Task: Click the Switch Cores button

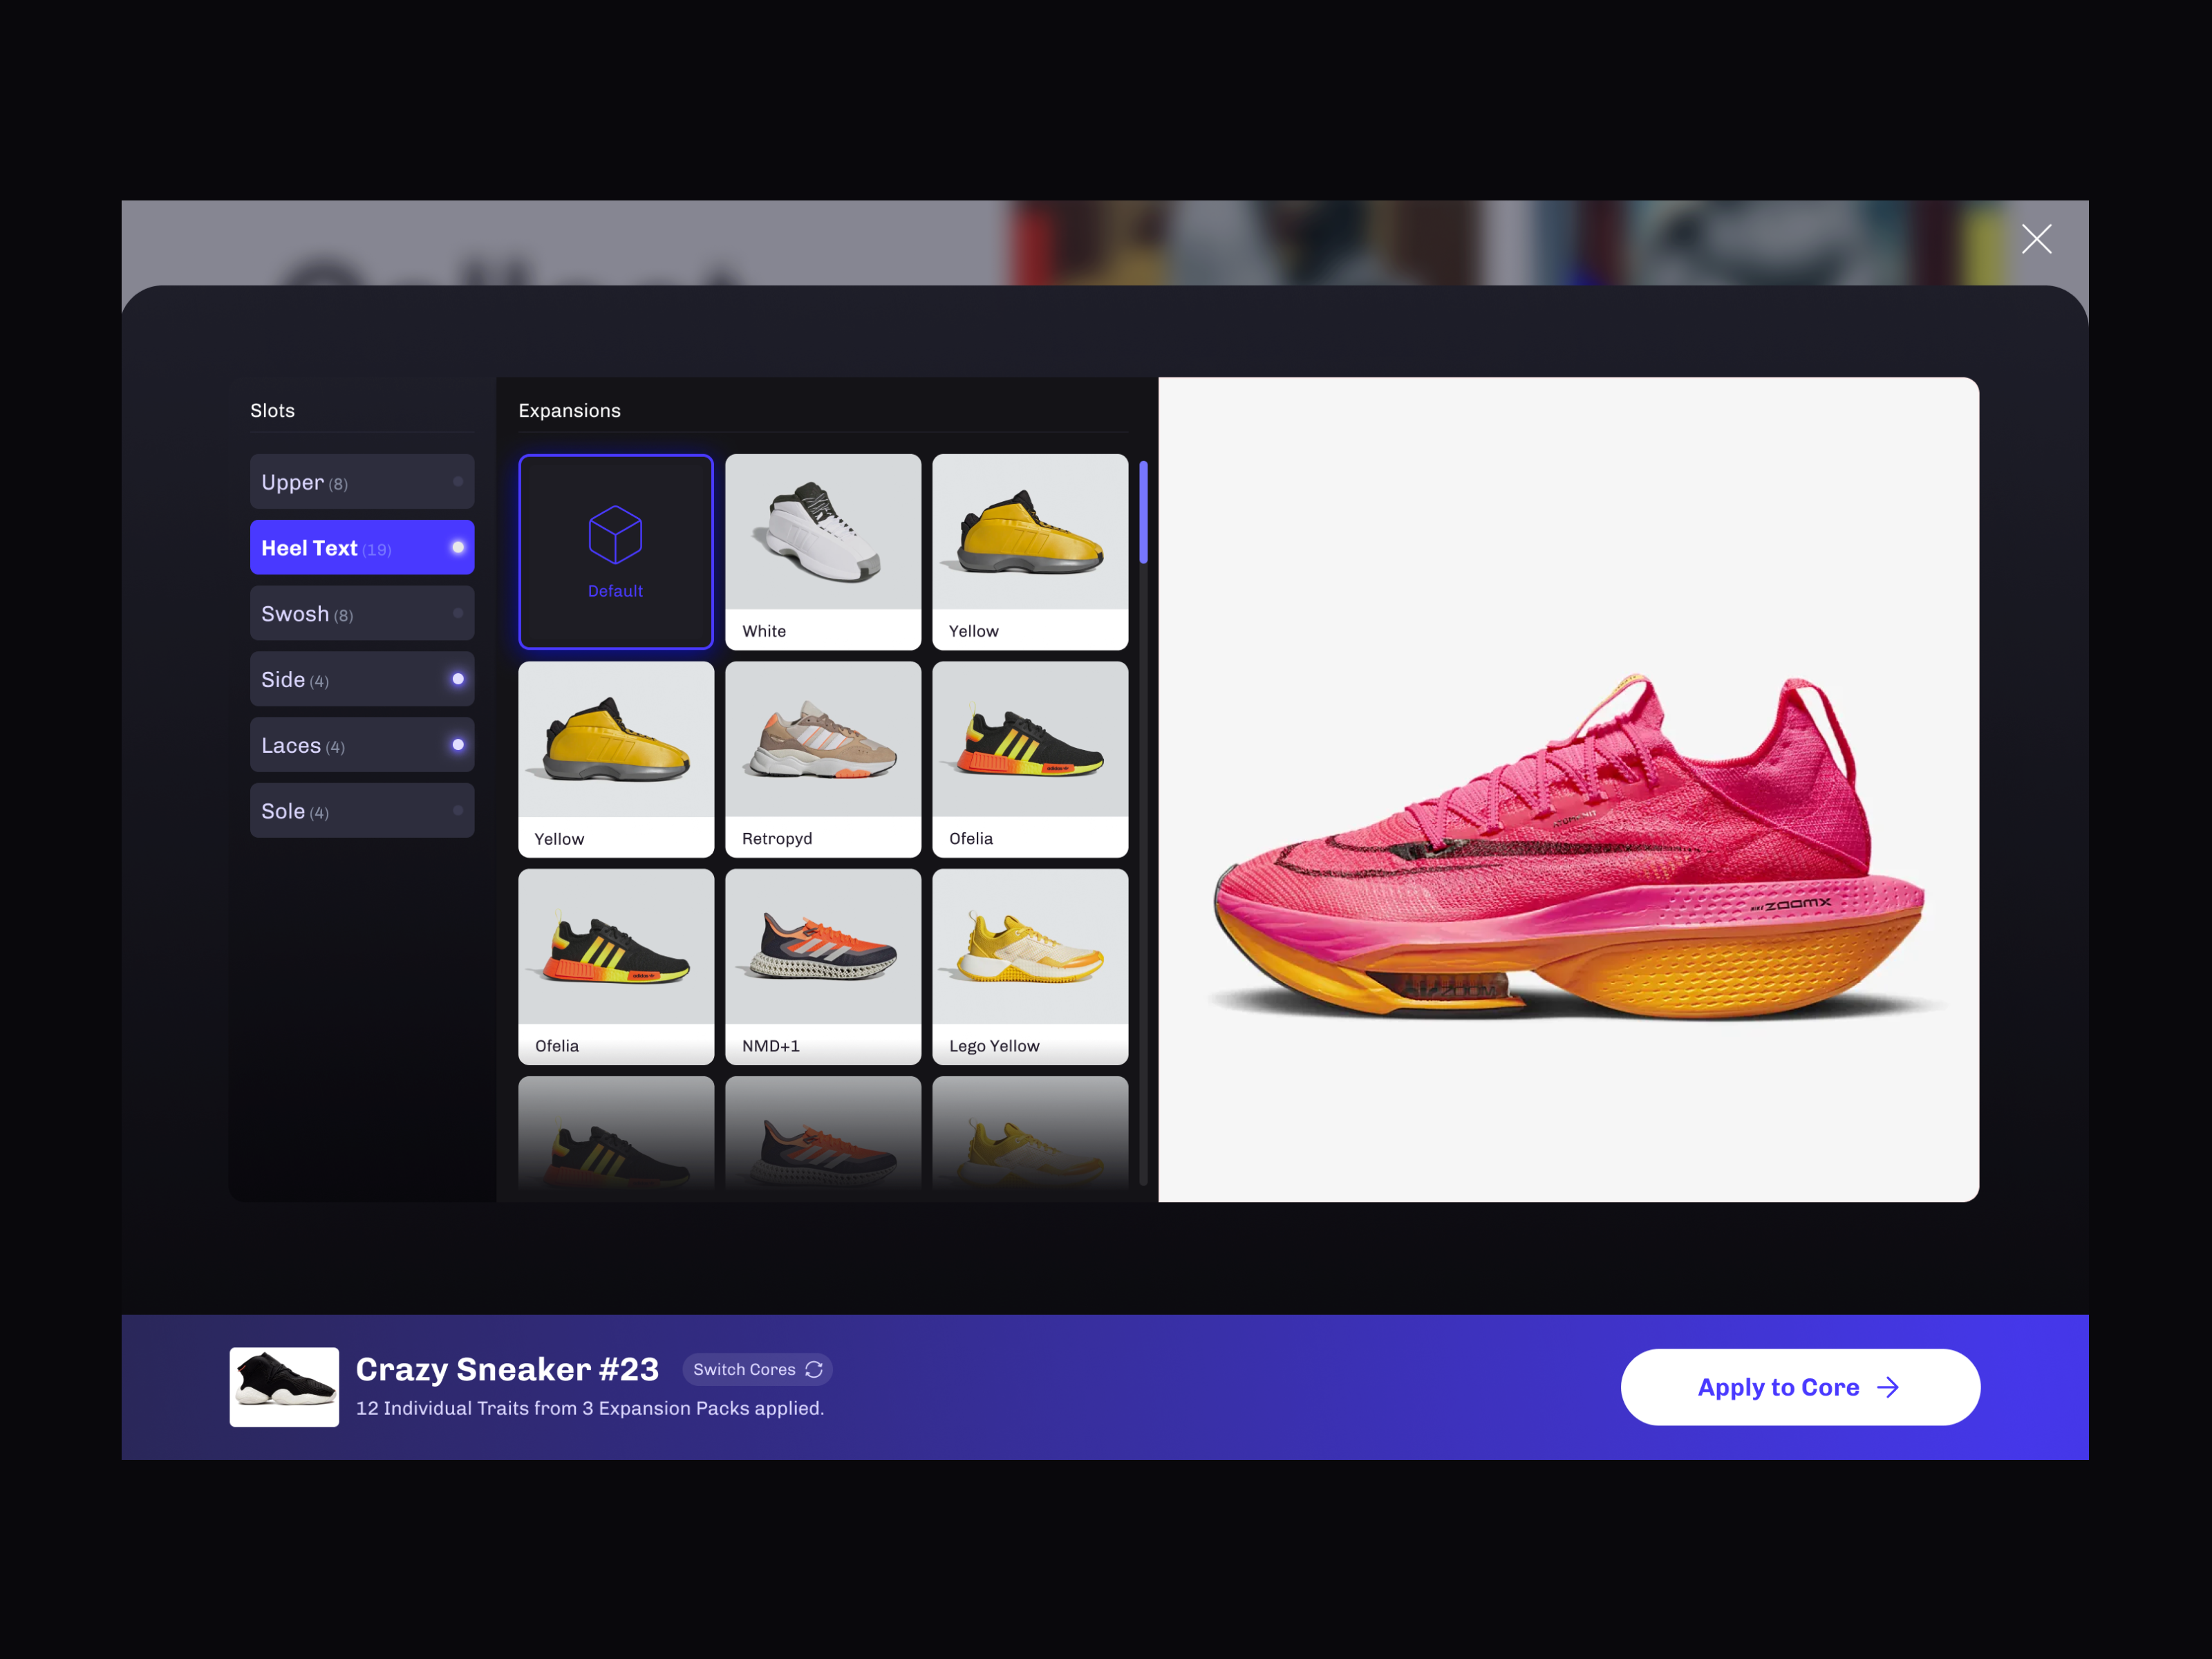Action: (x=756, y=1369)
